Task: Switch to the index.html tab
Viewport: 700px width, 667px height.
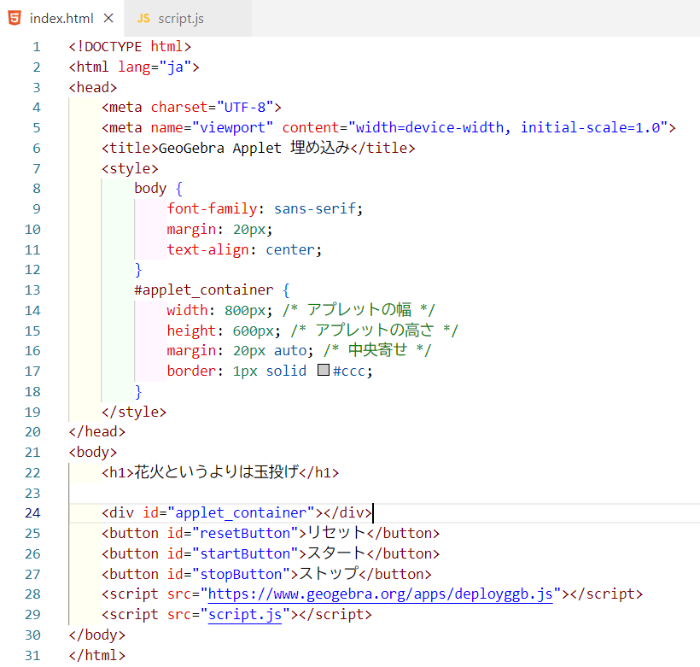Action: [62, 18]
